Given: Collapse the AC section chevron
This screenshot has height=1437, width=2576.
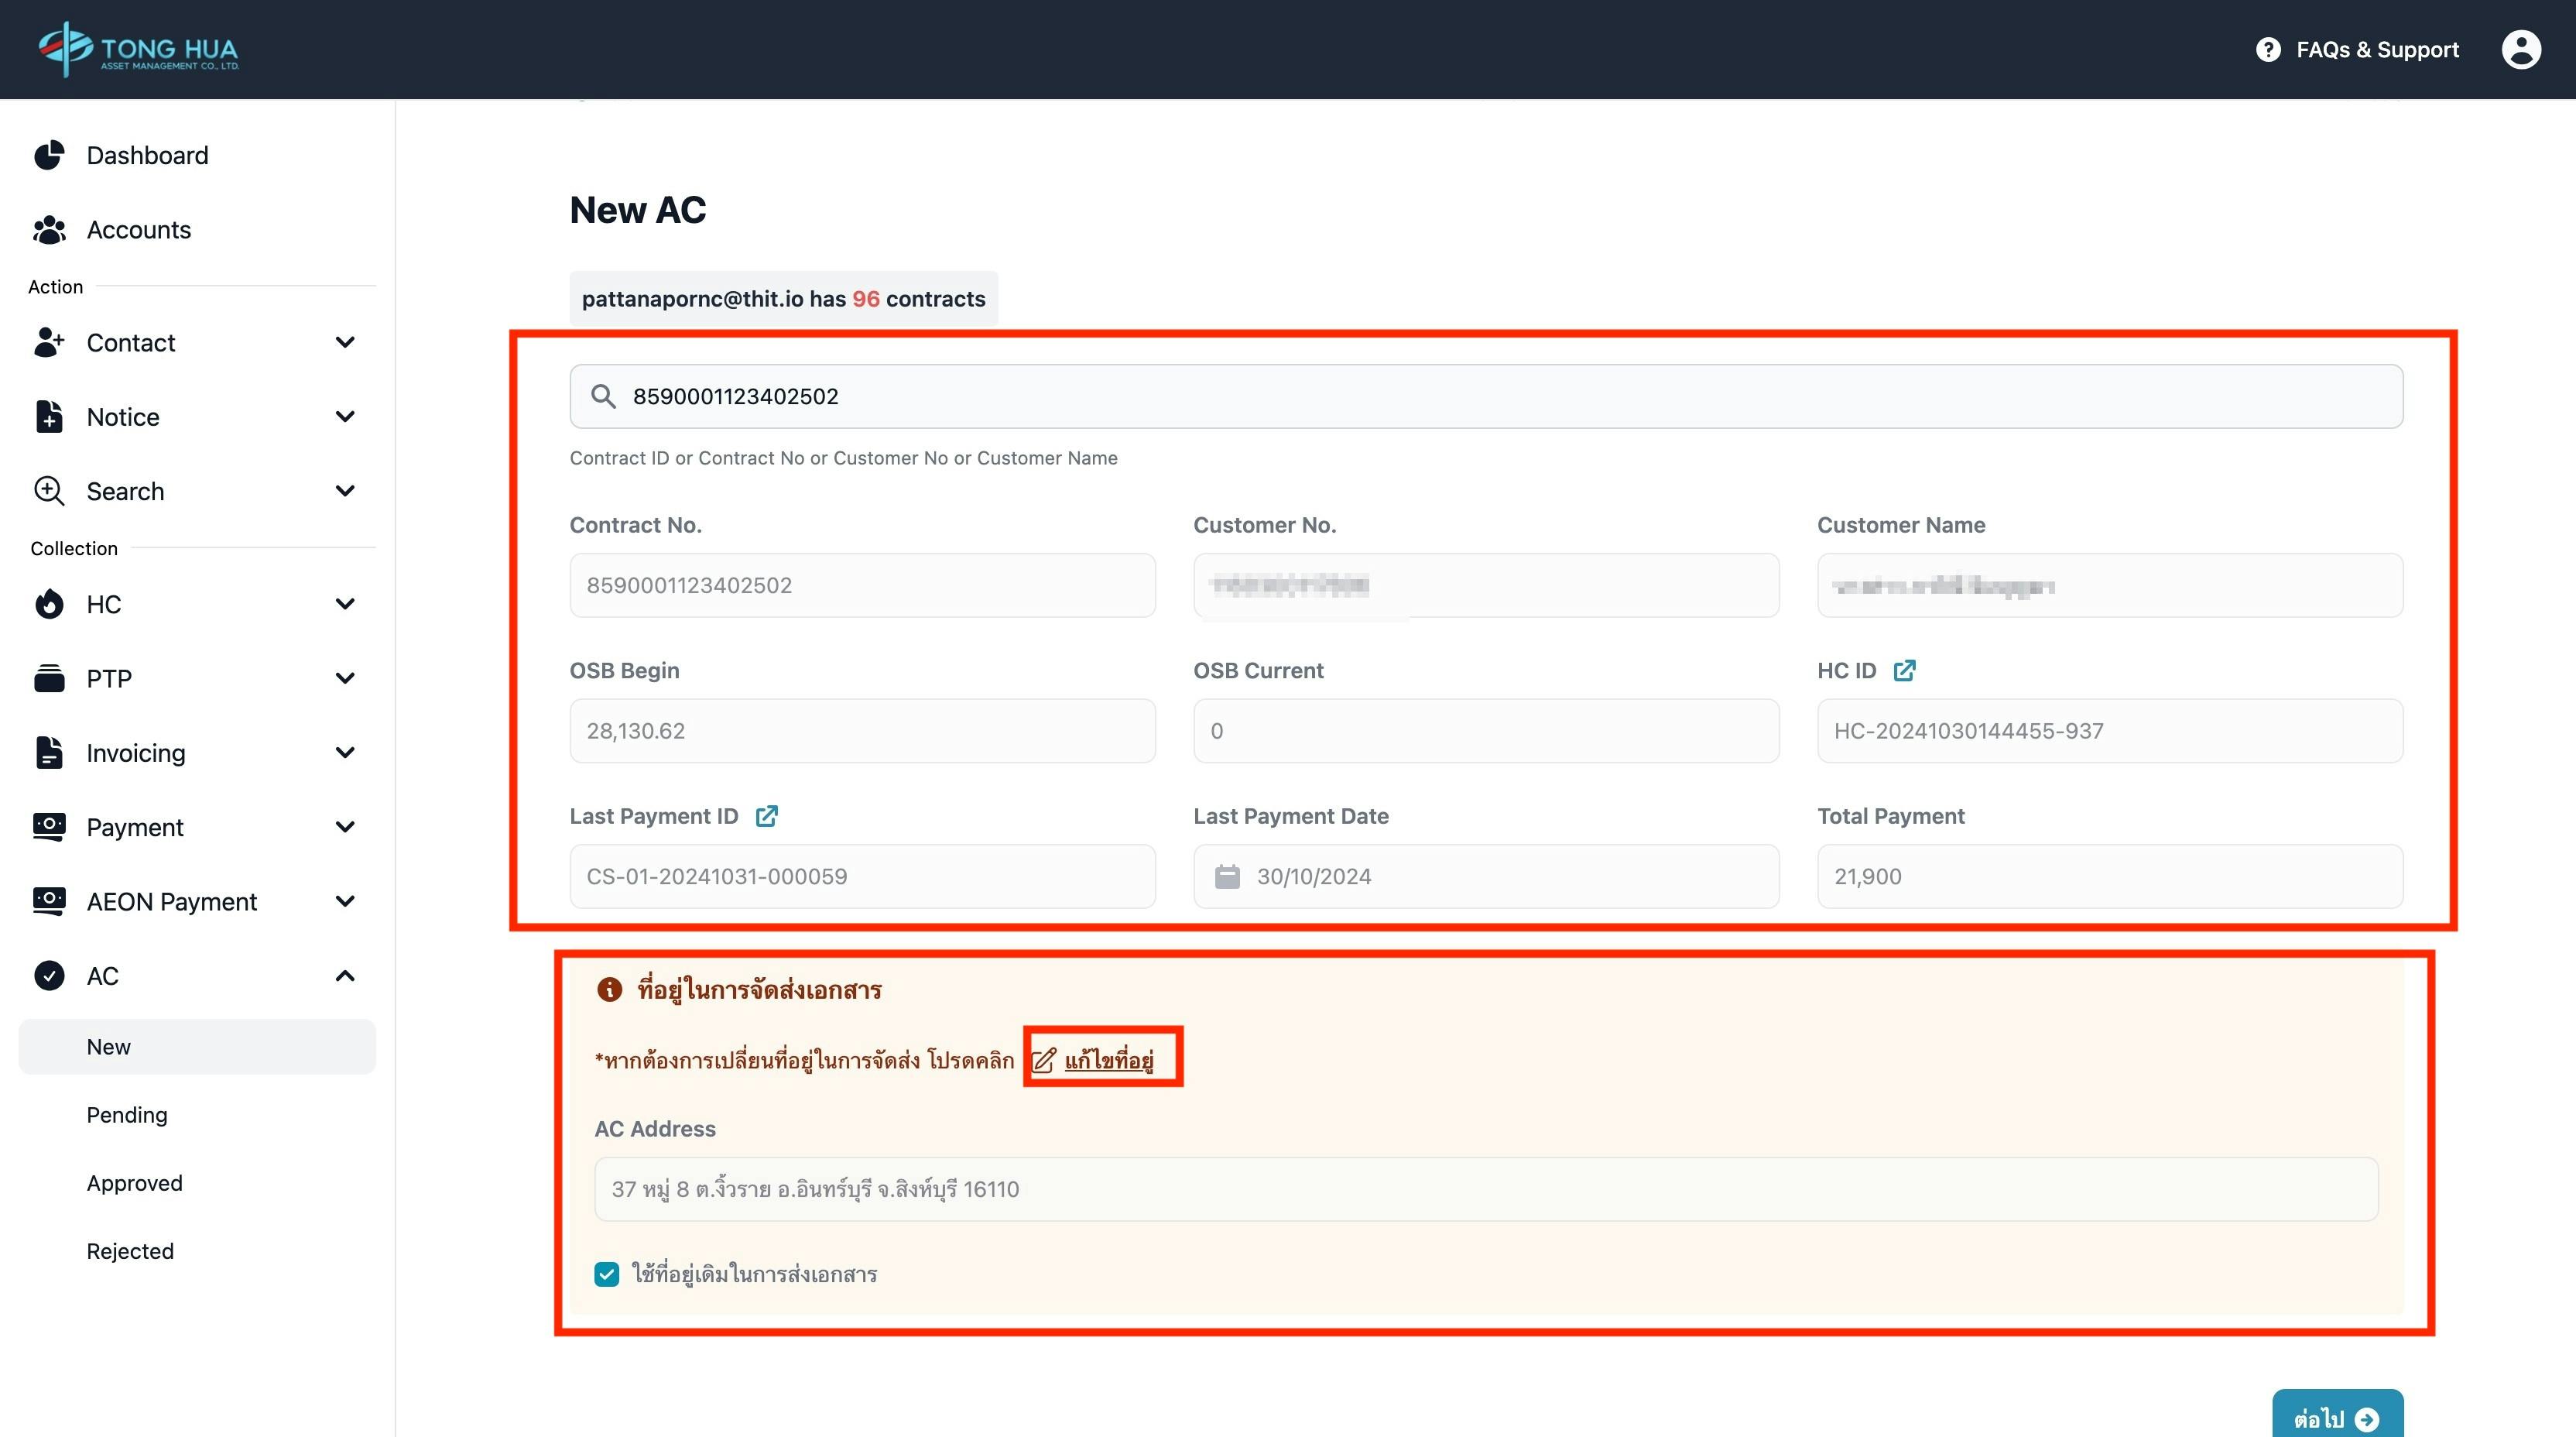Looking at the screenshot, I should point(345,975).
